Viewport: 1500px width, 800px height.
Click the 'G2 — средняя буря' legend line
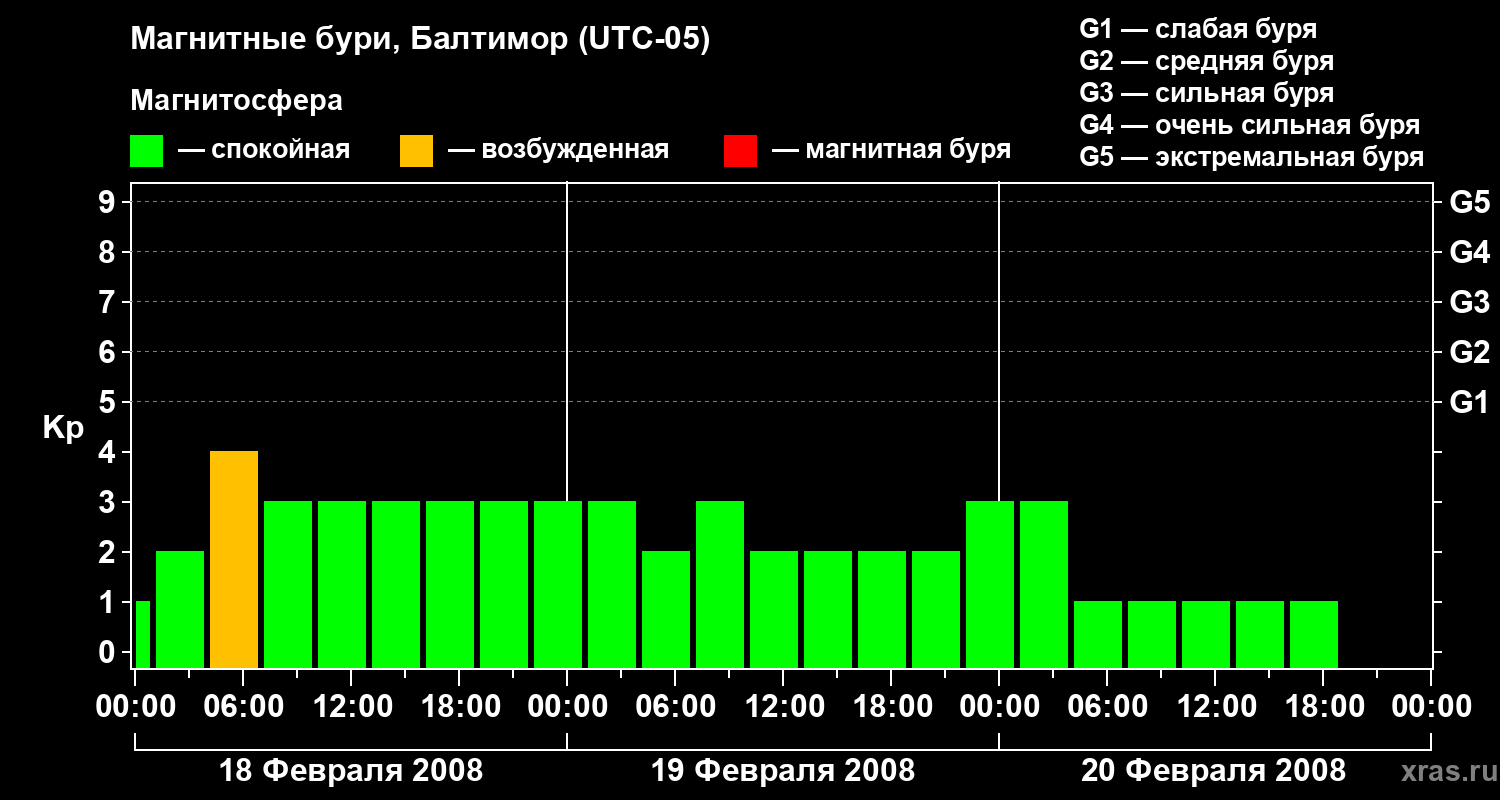point(1206,61)
